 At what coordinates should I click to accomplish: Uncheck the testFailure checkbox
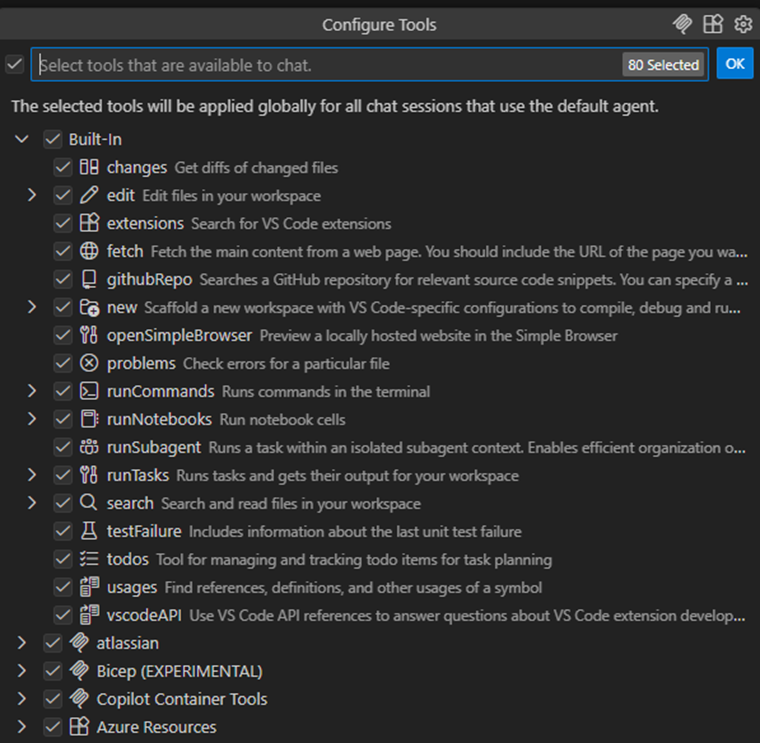click(x=63, y=531)
